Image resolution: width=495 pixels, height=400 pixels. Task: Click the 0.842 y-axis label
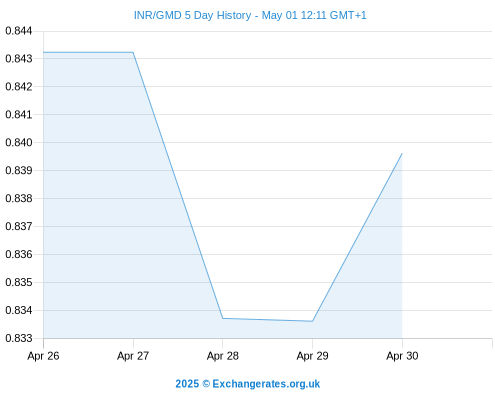coord(19,87)
